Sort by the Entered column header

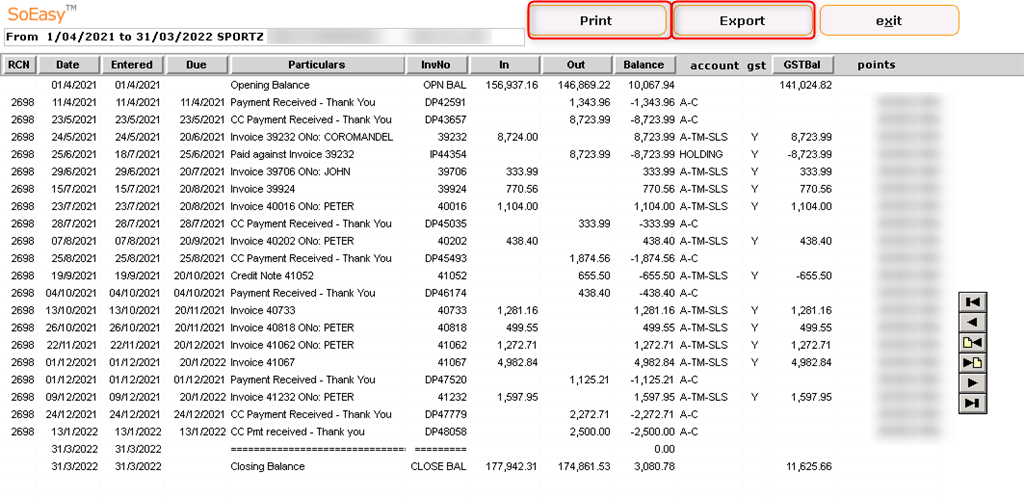(132, 65)
